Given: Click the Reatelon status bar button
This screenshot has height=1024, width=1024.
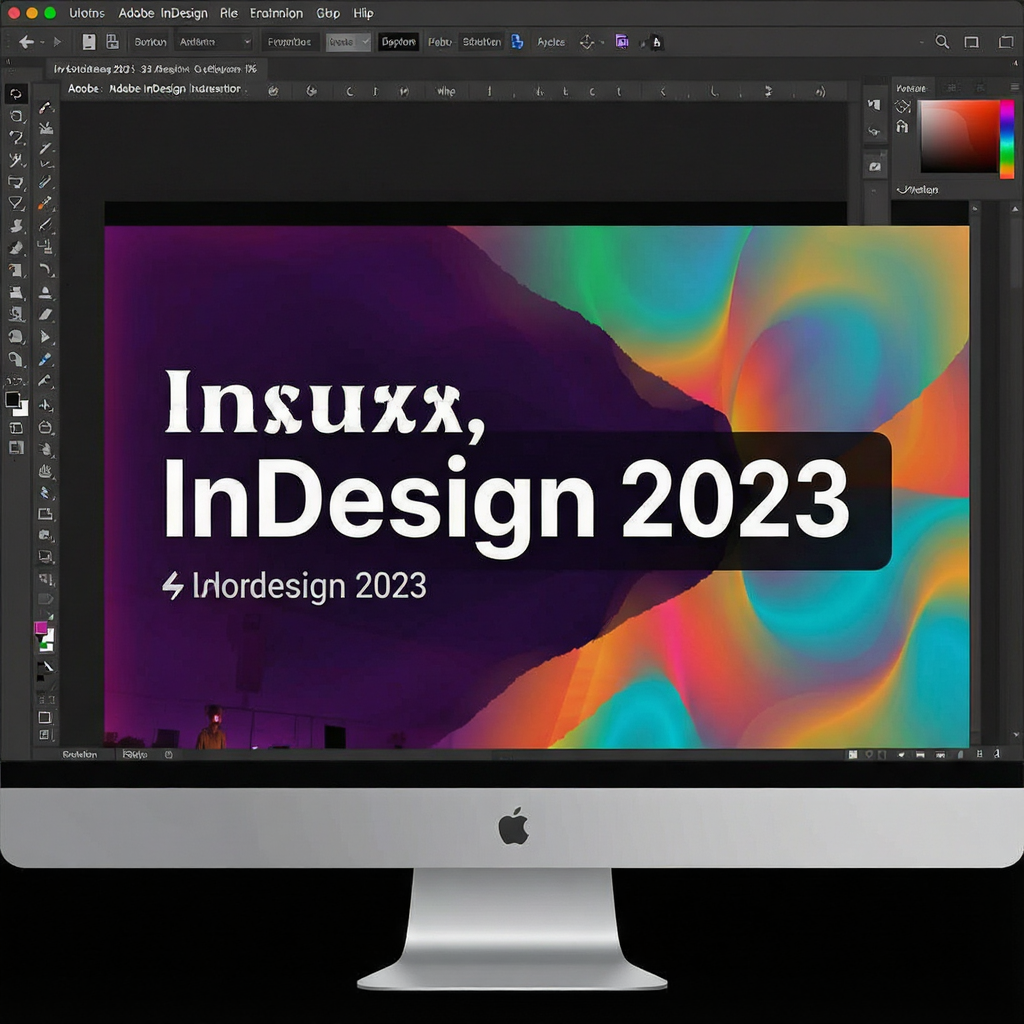Looking at the screenshot, I should pyautogui.click(x=80, y=754).
